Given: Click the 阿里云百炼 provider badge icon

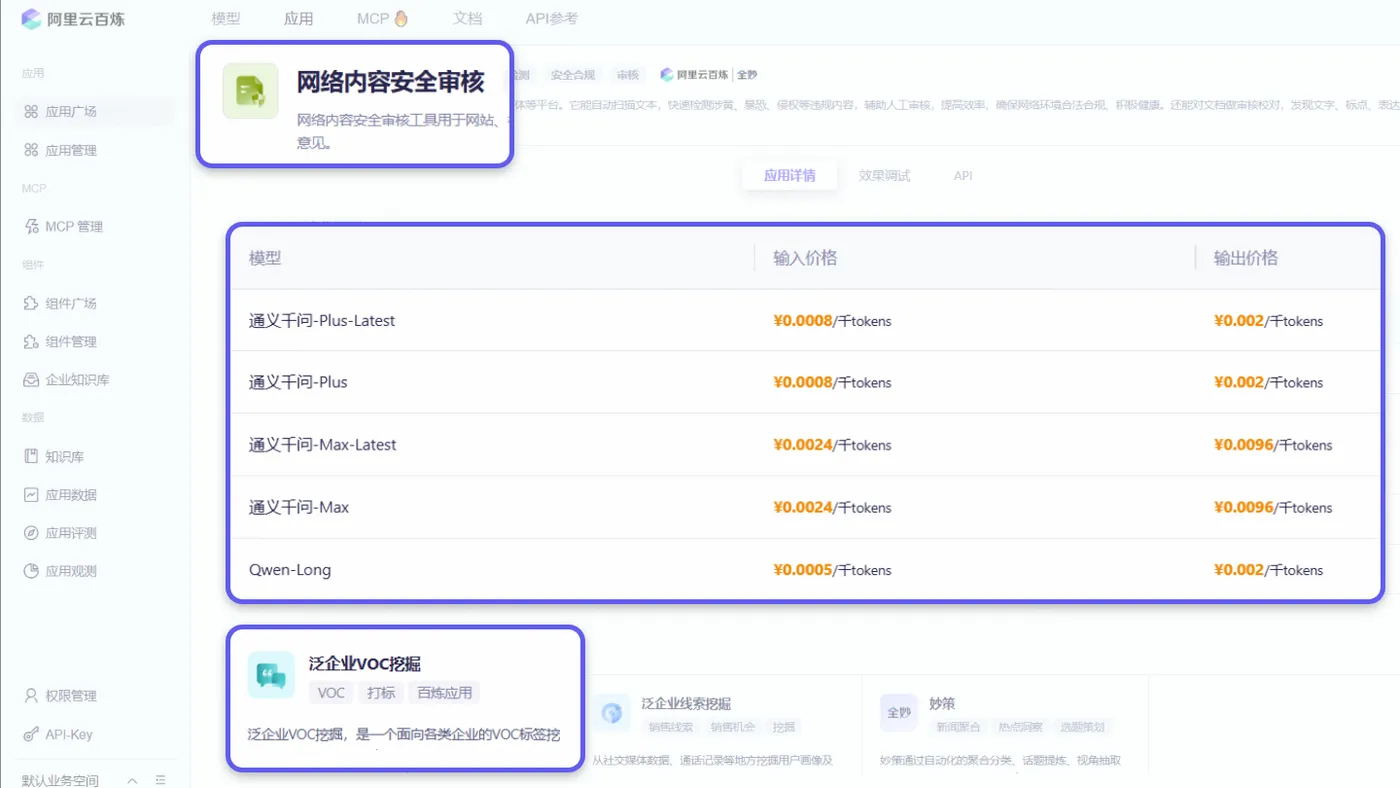Looking at the screenshot, I should coord(667,75).
